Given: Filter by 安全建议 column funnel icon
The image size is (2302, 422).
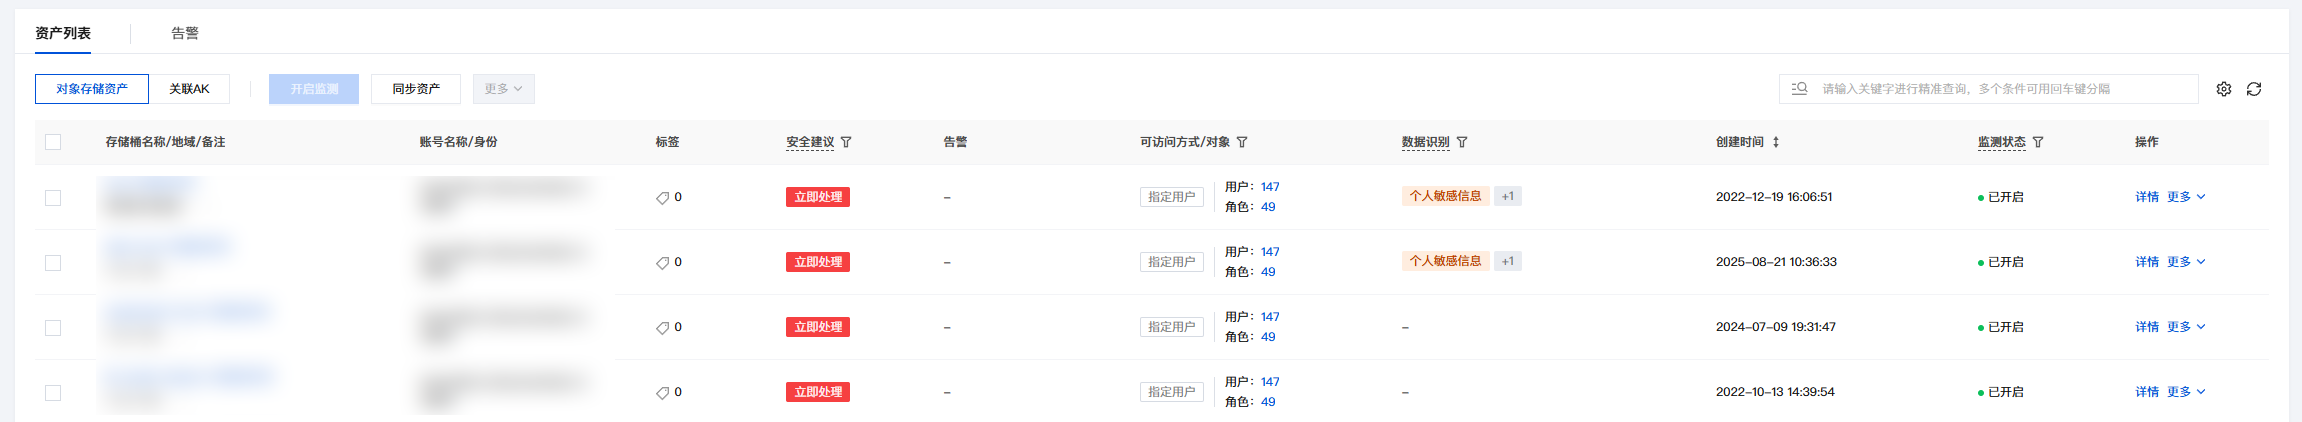Looking at the screenshot, I should click(x=846, y=142).
